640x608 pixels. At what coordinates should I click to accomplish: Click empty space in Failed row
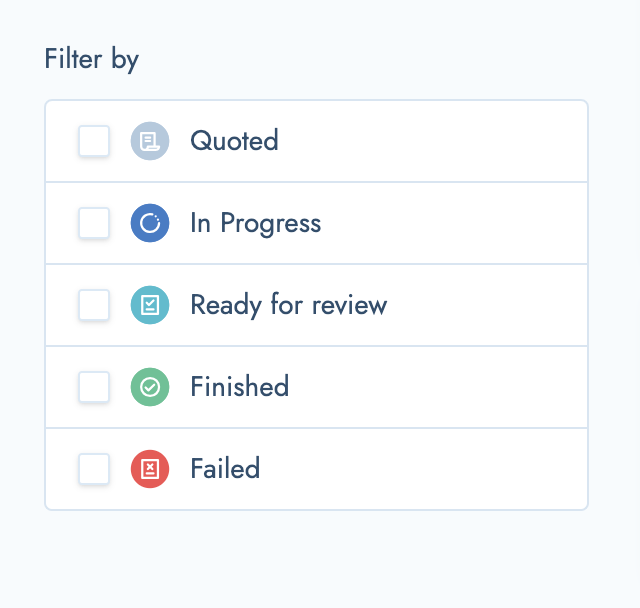click(x=424, y=469)
